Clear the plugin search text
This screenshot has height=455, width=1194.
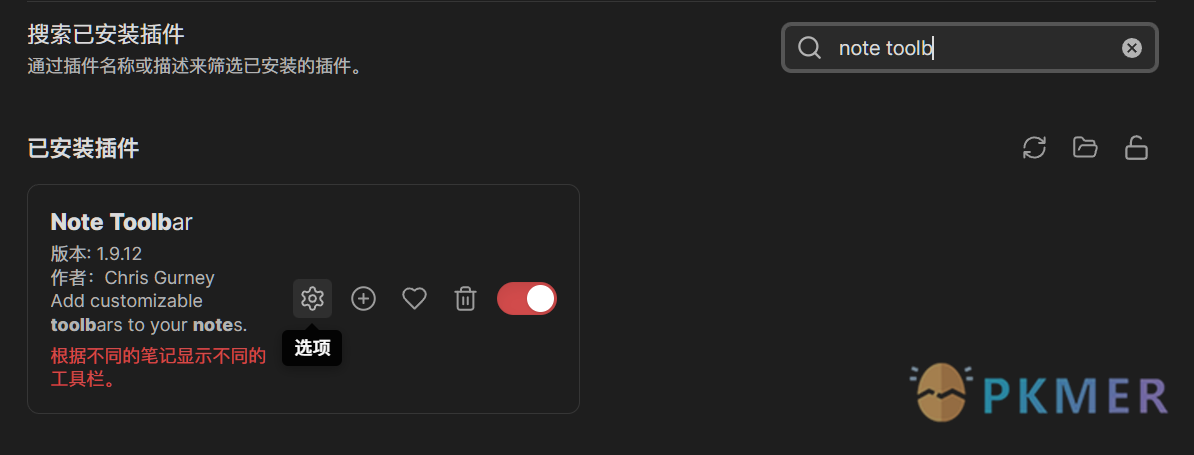pos(1132,48)
